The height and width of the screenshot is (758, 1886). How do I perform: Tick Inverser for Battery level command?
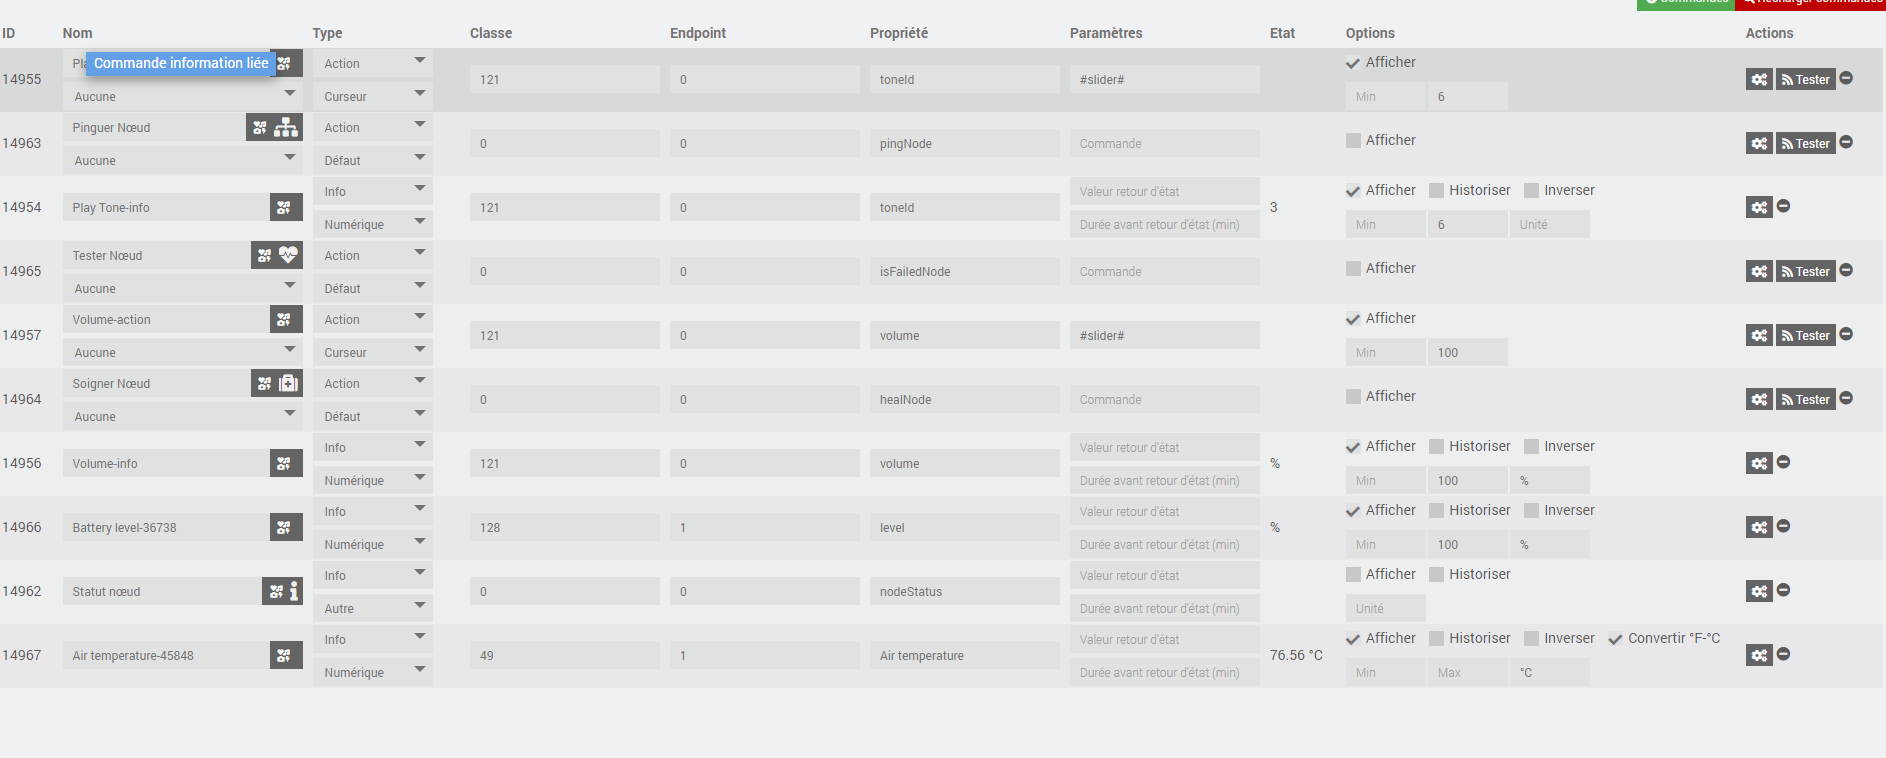pos(1531,510)
